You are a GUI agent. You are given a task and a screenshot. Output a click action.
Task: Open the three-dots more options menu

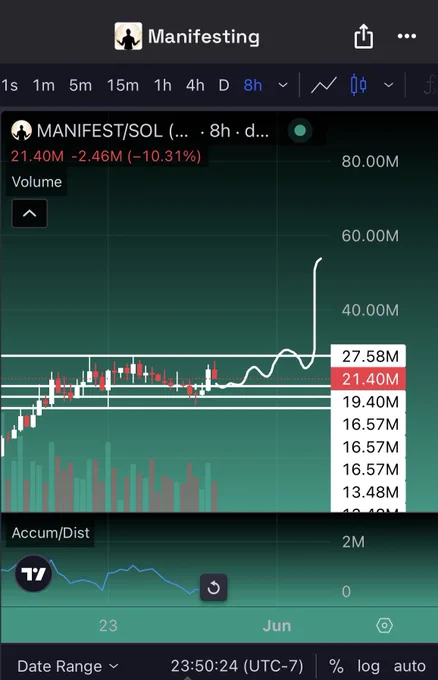(x=407, y=36)
